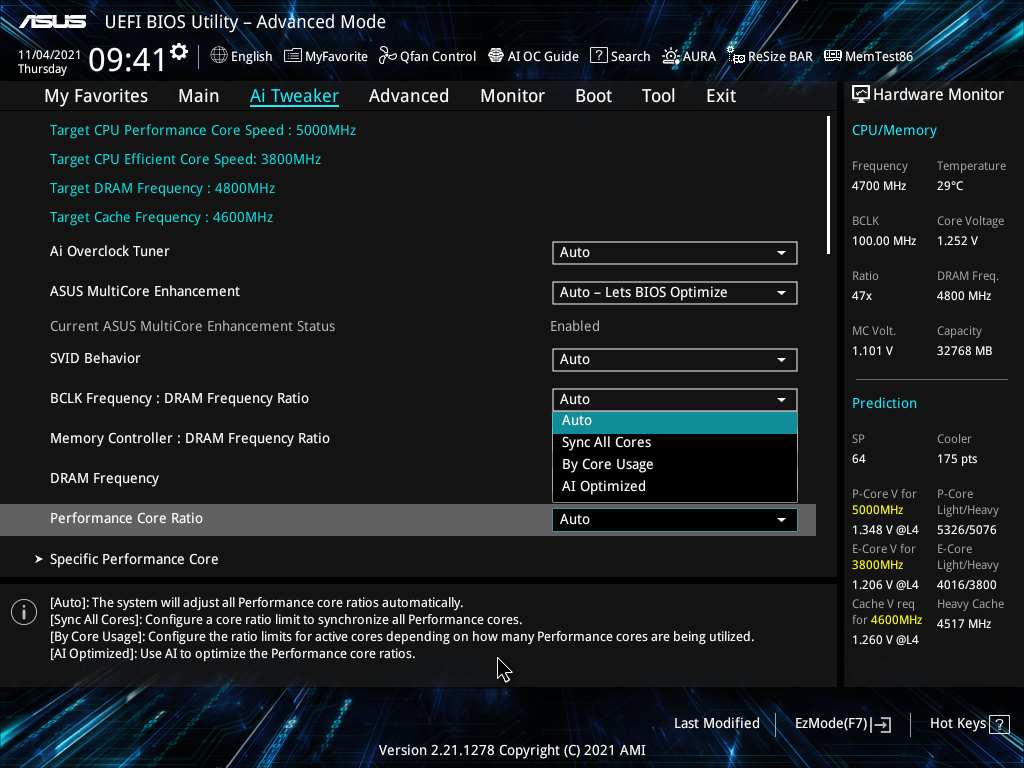Click Target DRAM Frequency : 4800MHz text
The height and width of the screenshot is (768, 1024).
(x=162, y=189)
